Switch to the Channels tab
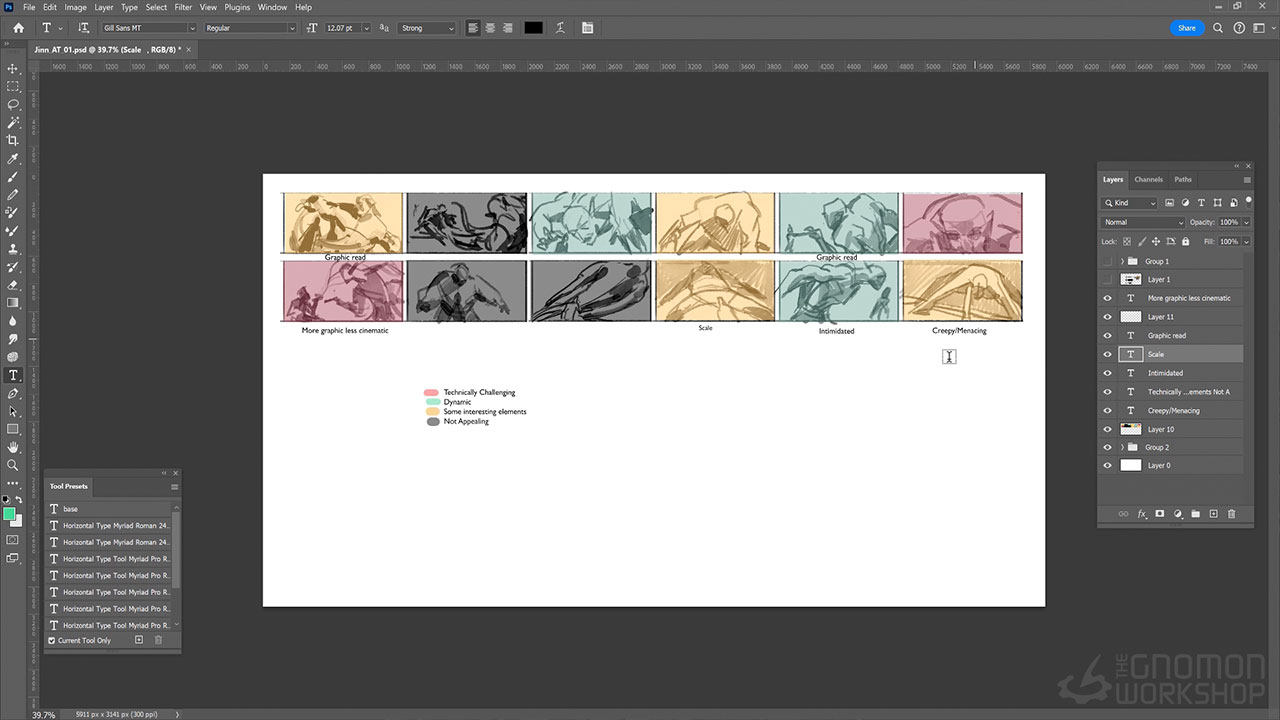1280x720 pixels. 1148,180
